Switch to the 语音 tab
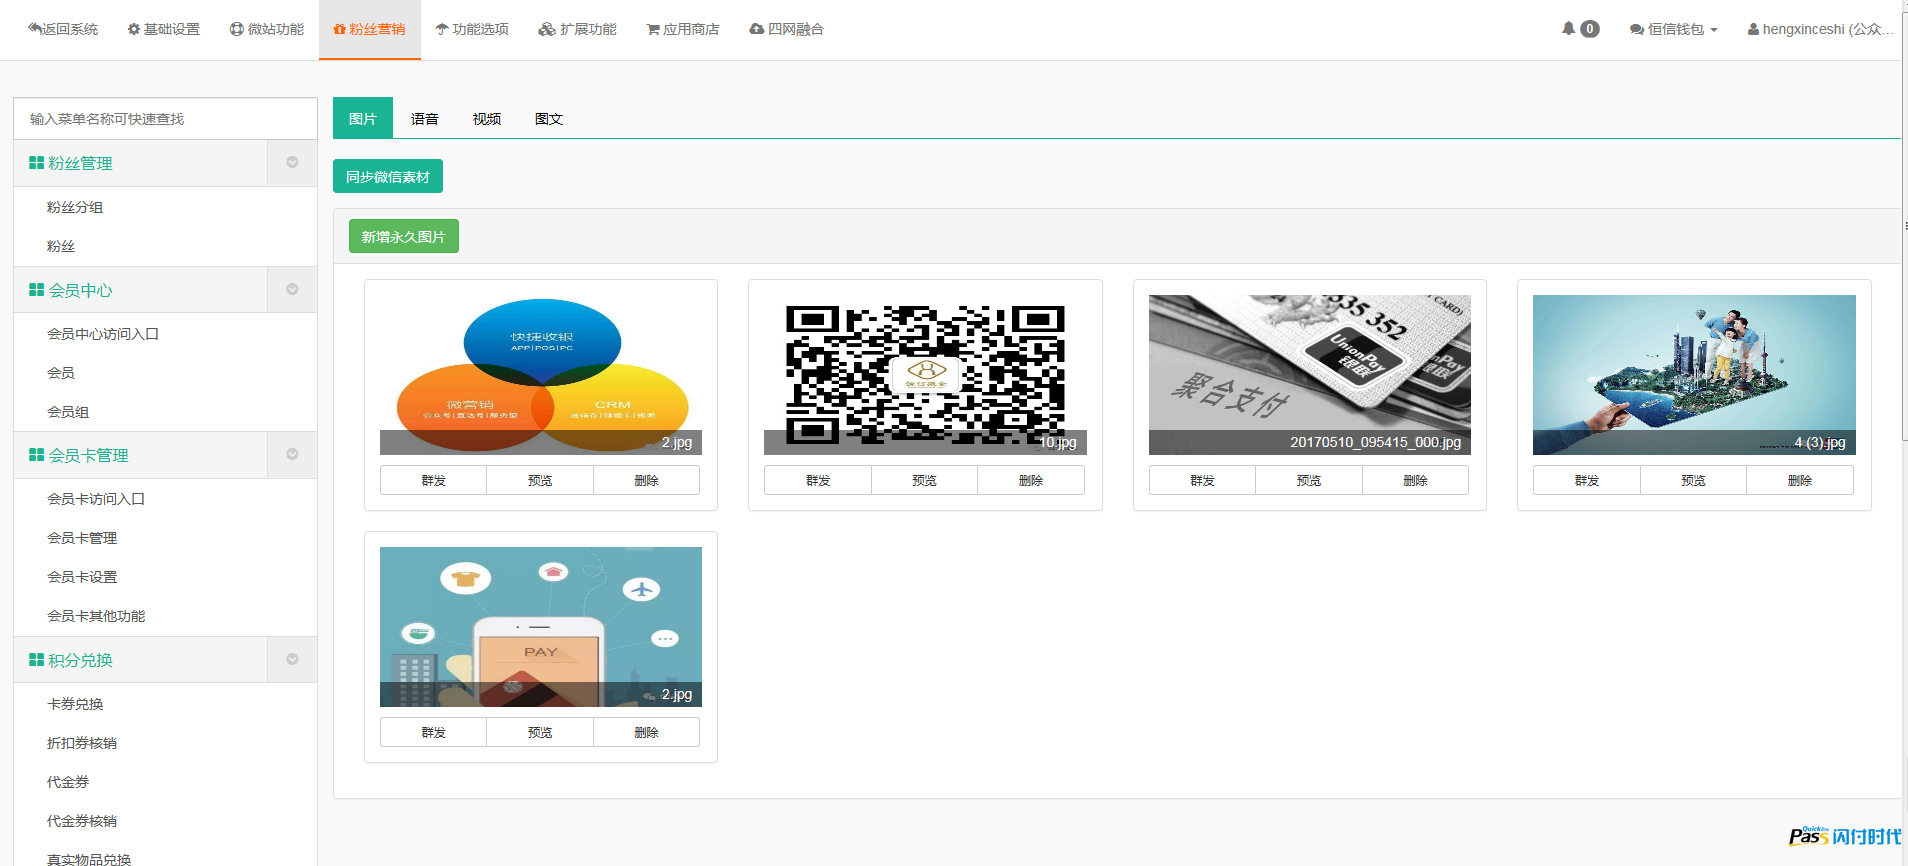 425,118
